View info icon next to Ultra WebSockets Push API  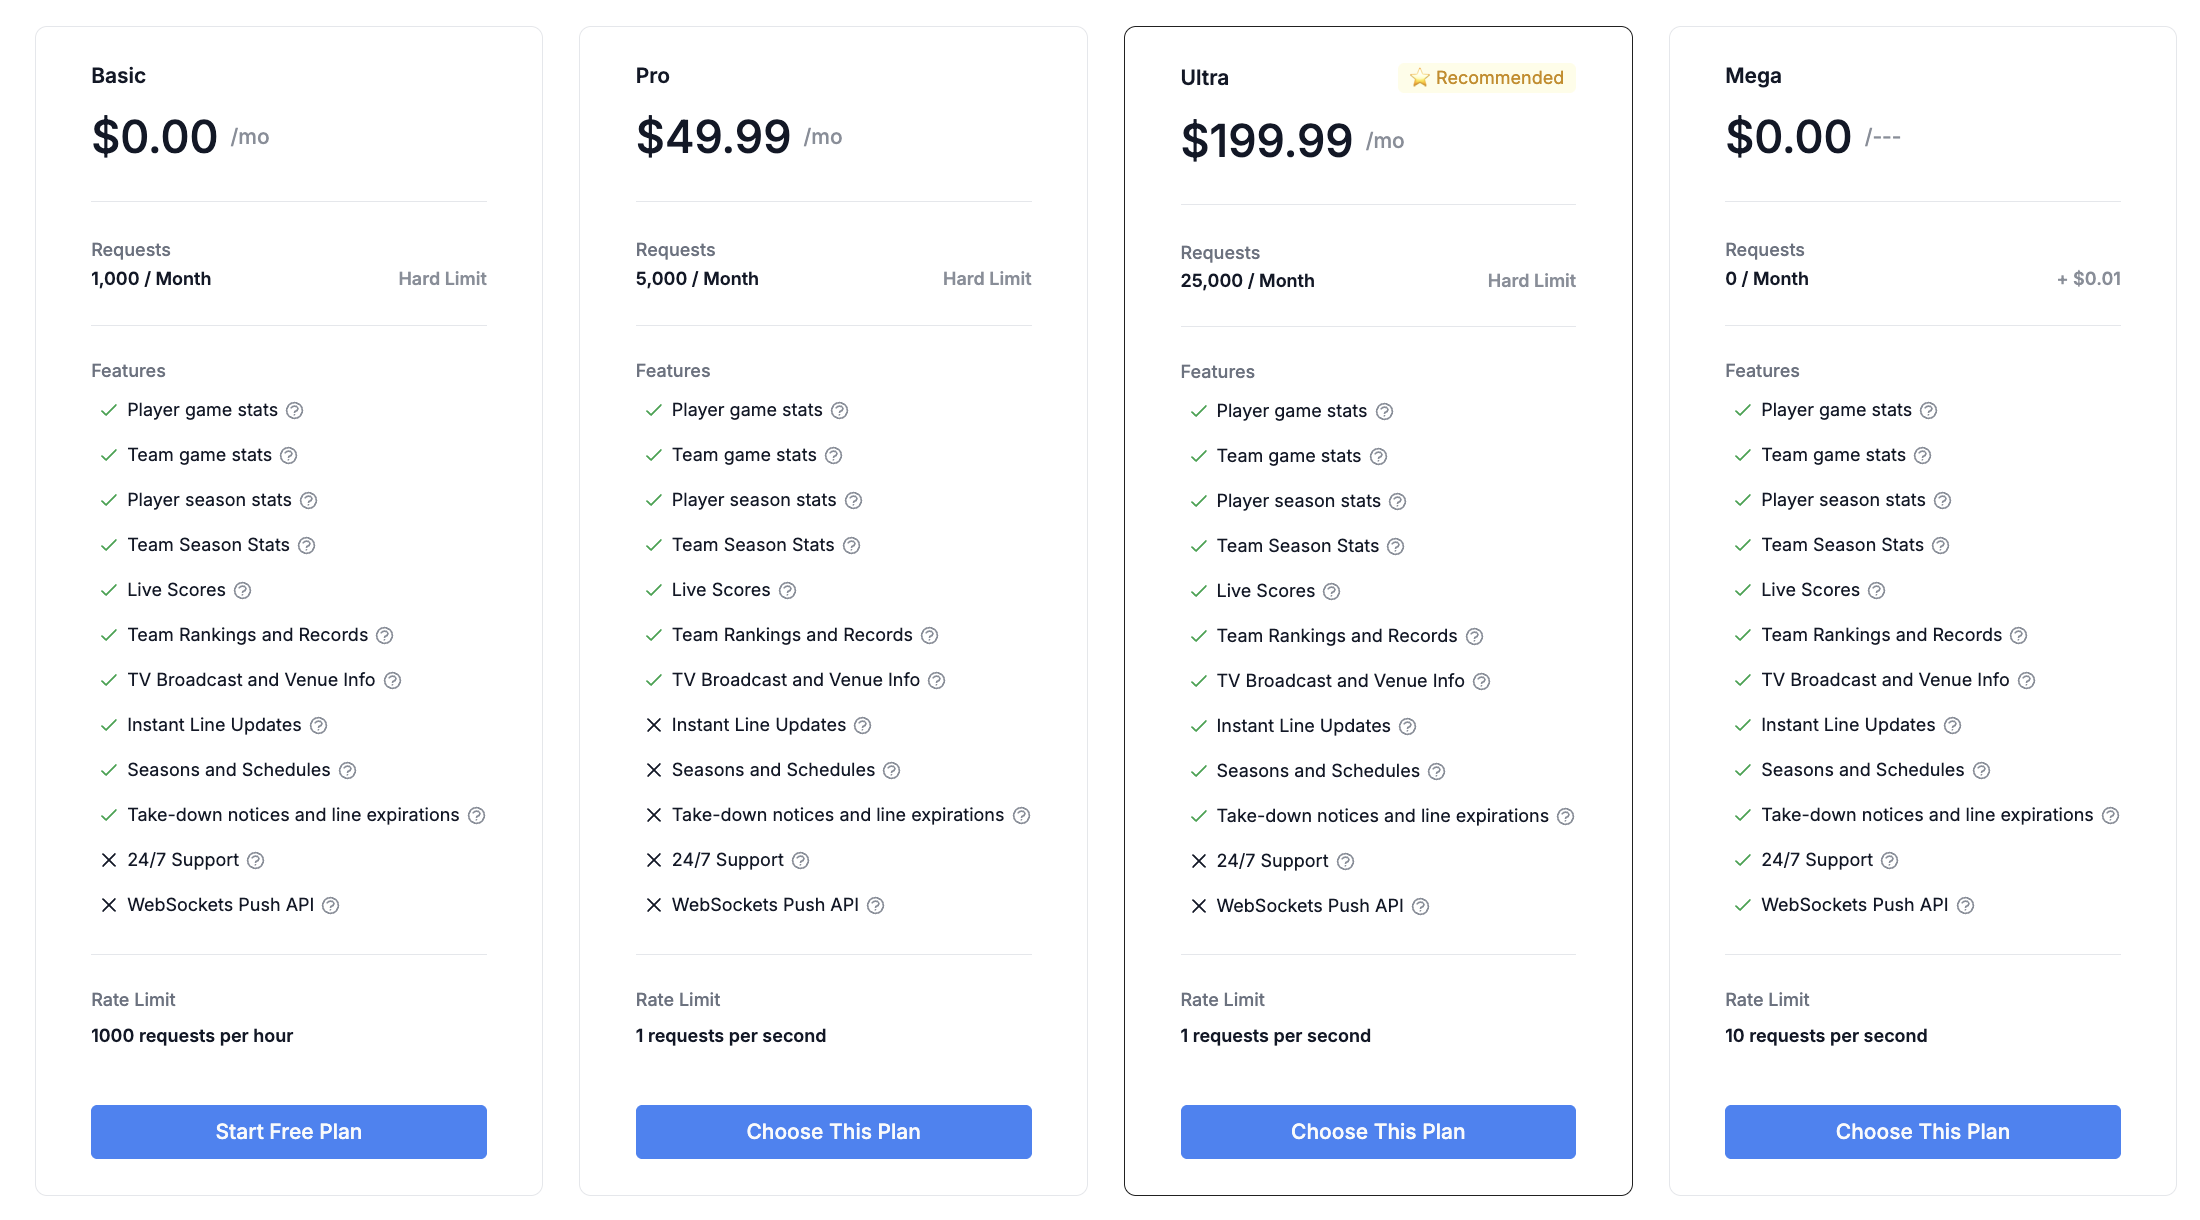pos(1420,906)
